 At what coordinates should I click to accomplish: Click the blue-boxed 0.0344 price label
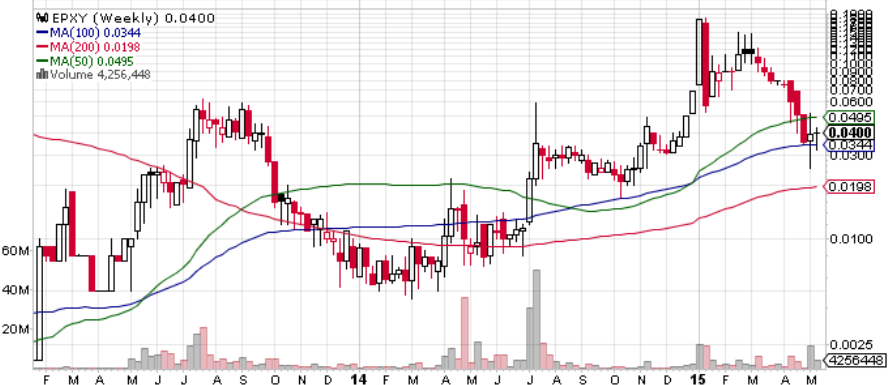(x=850, y=145)
